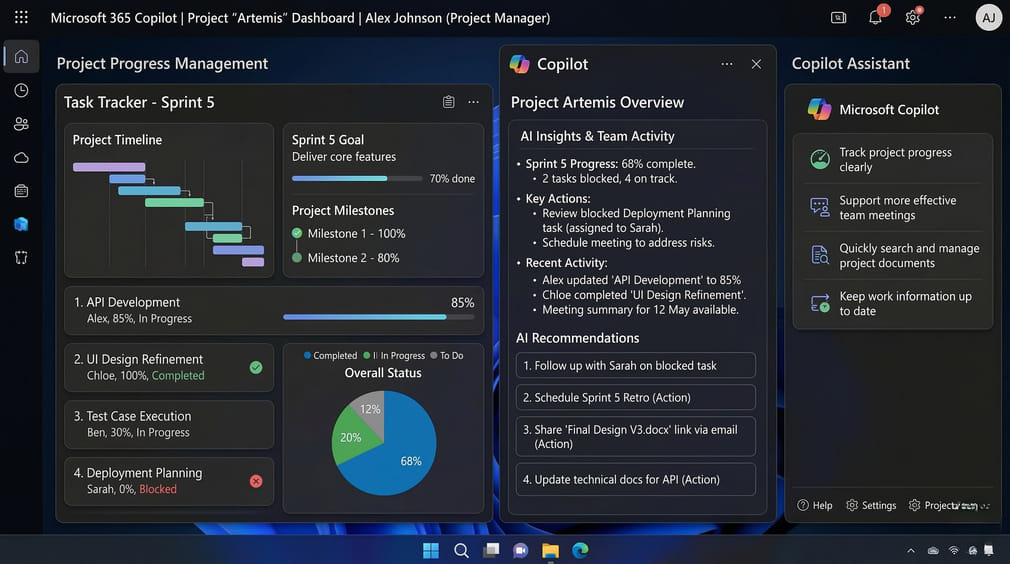The height and width of the screenshot is (564, 1010).
Task: Open the API Development task row
Action: point(274,310)
